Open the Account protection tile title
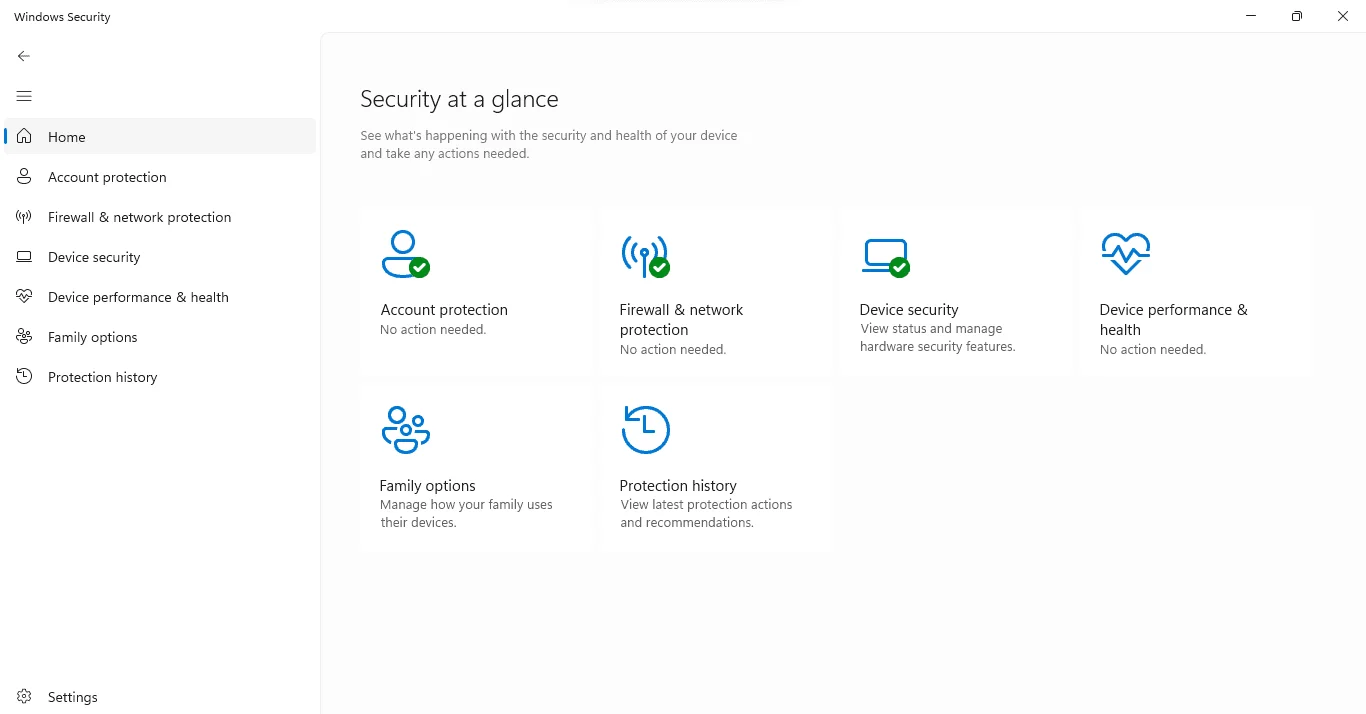The image size is (1366, 714). point(444,310)
